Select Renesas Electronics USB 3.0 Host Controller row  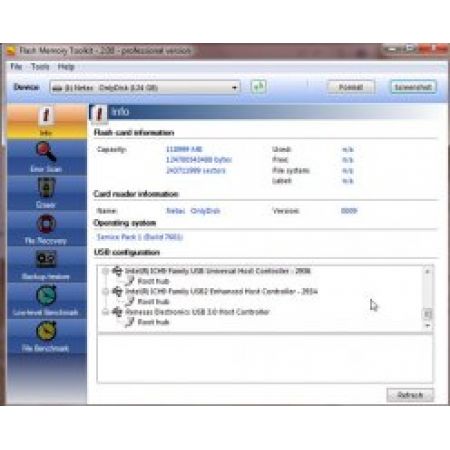coord(197,312)
